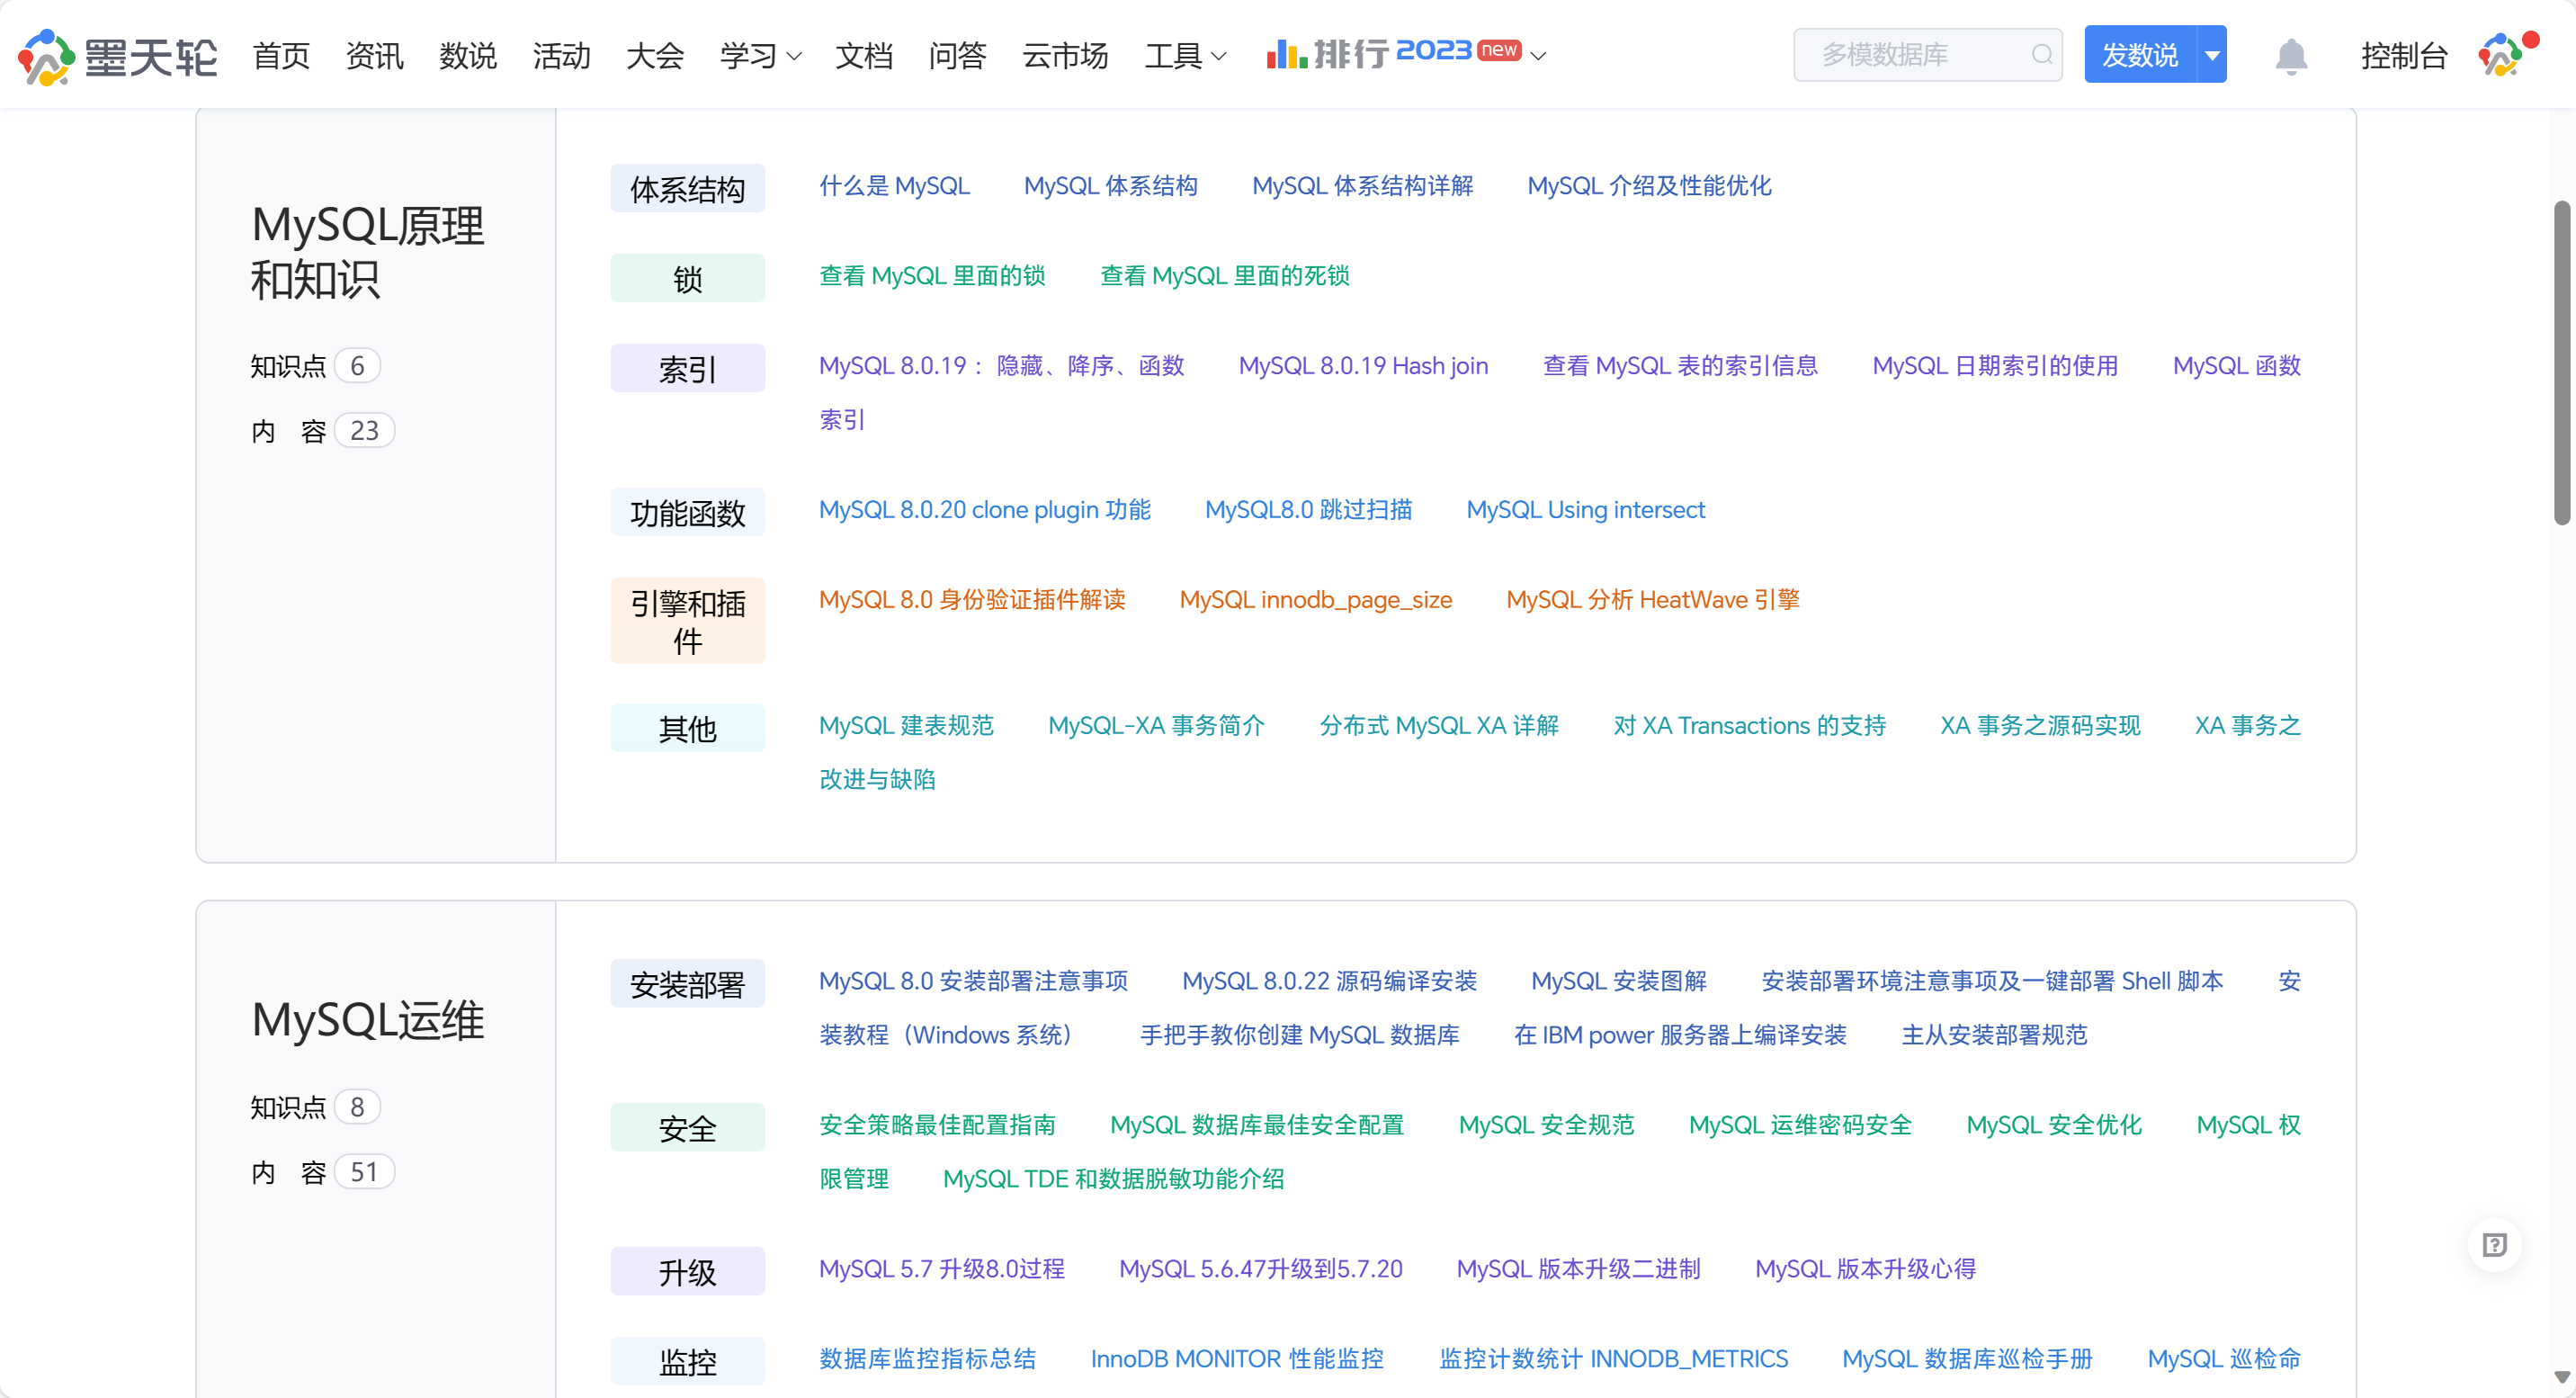The height and width of the screenshot is (1398, 2576).
Task: Open the 控制台 link
Action: tap(2404, 55)
